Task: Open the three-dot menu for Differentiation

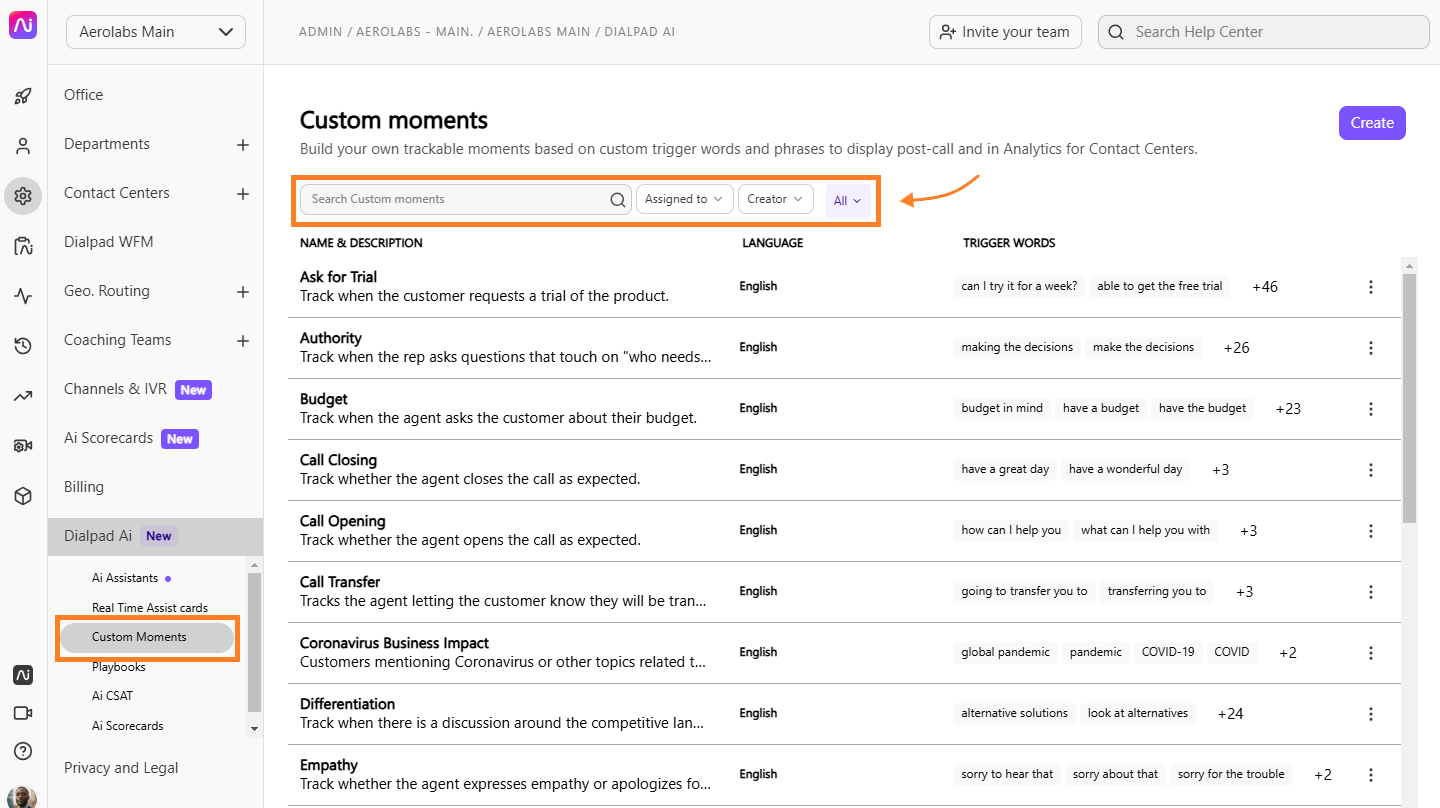Action: (x=1371, y=714)
